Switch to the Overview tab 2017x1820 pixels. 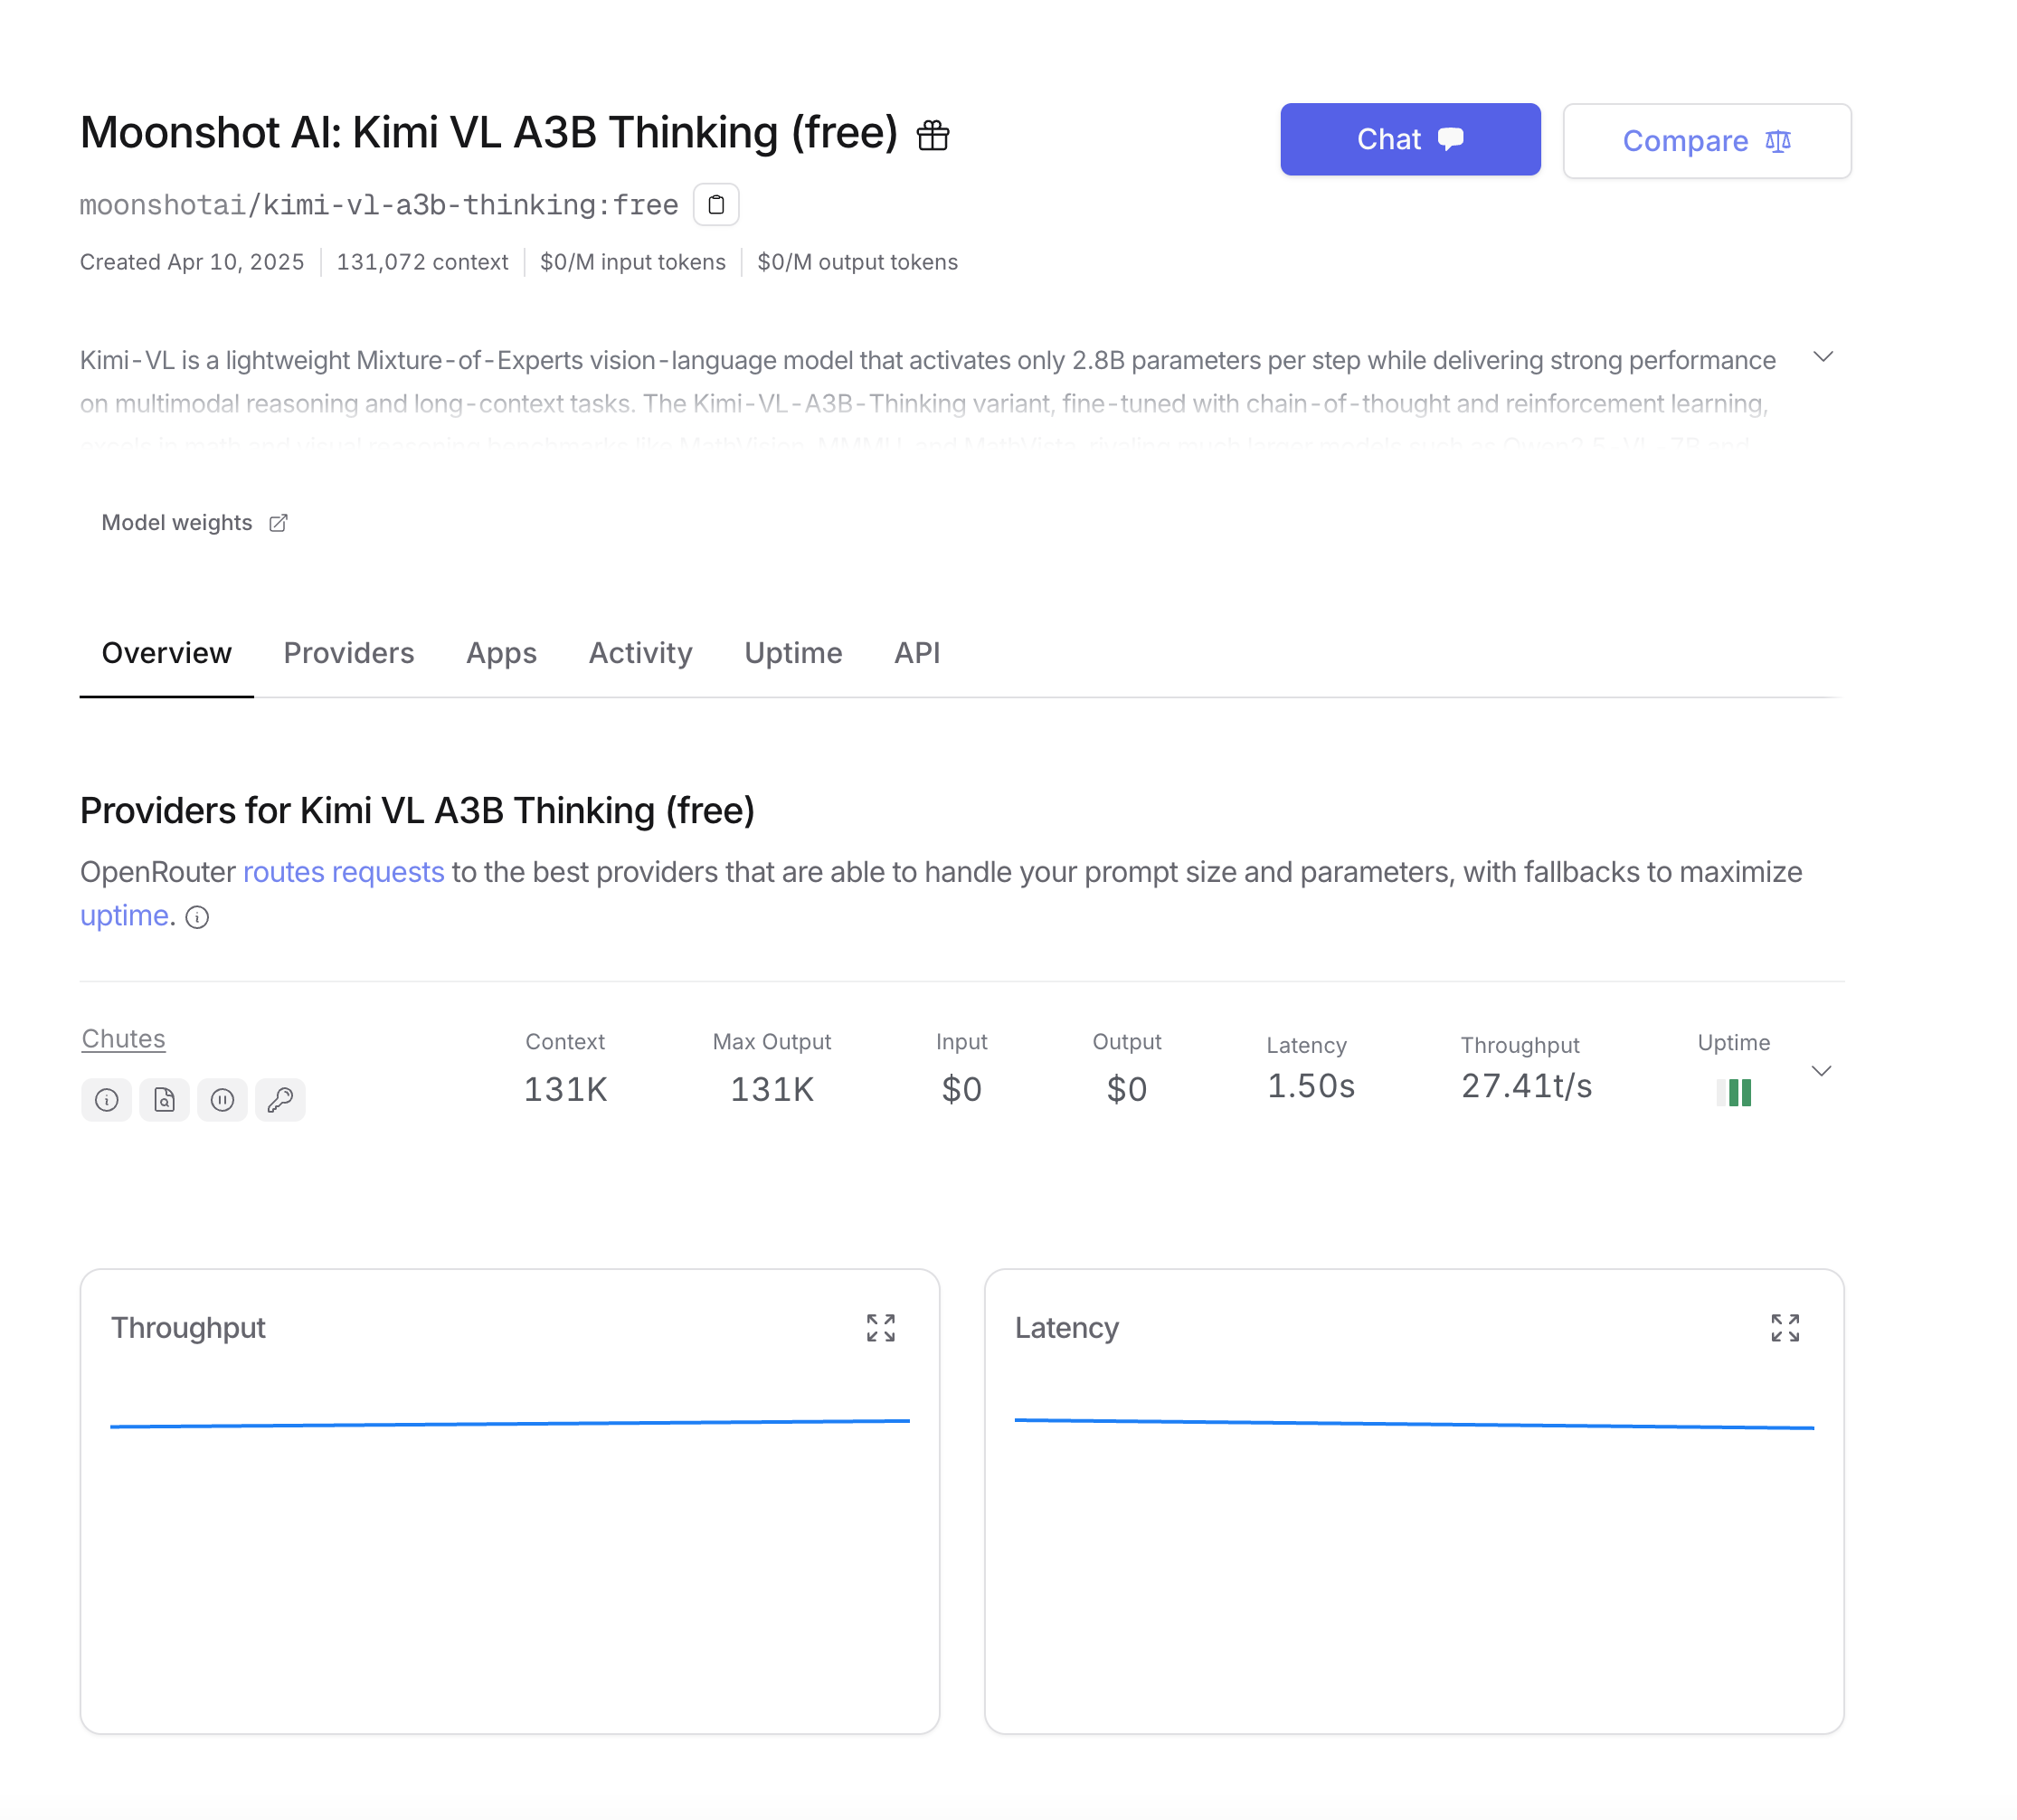pyautogui.click(x=167, y=653)
